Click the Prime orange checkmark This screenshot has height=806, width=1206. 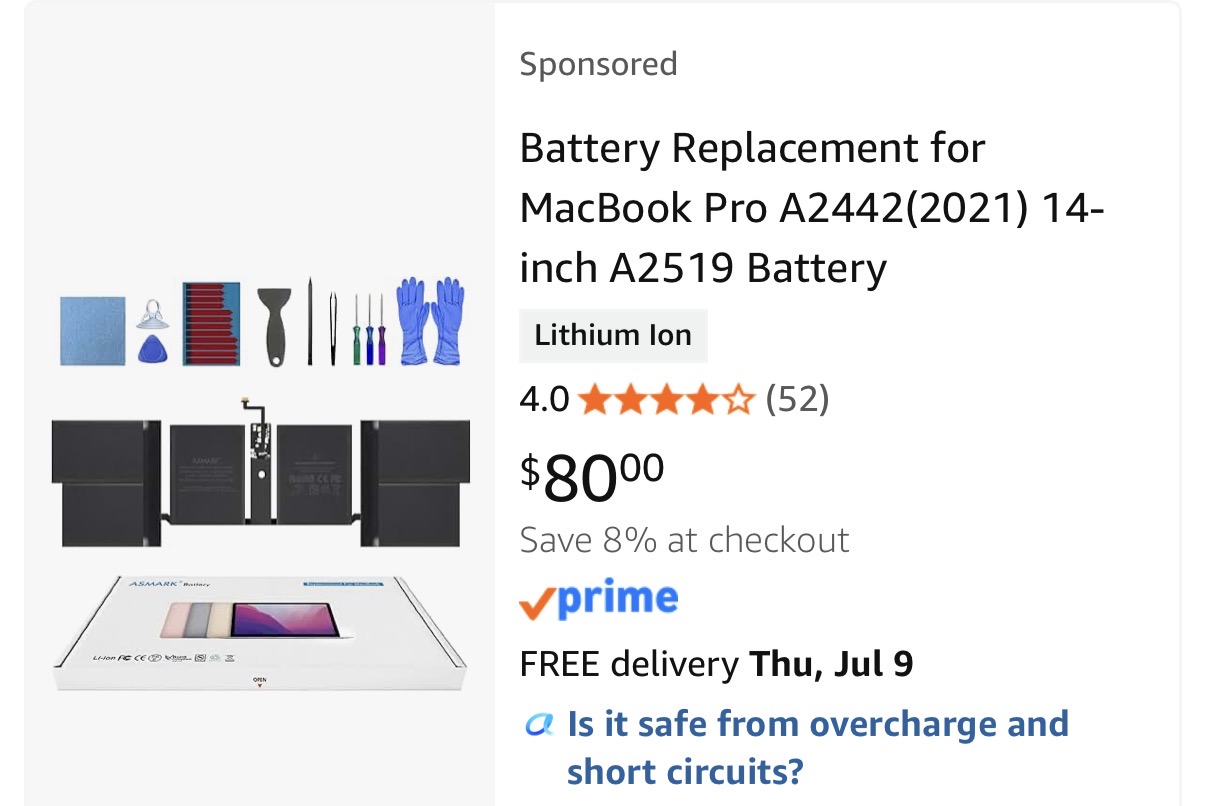[x=537, y=603]
